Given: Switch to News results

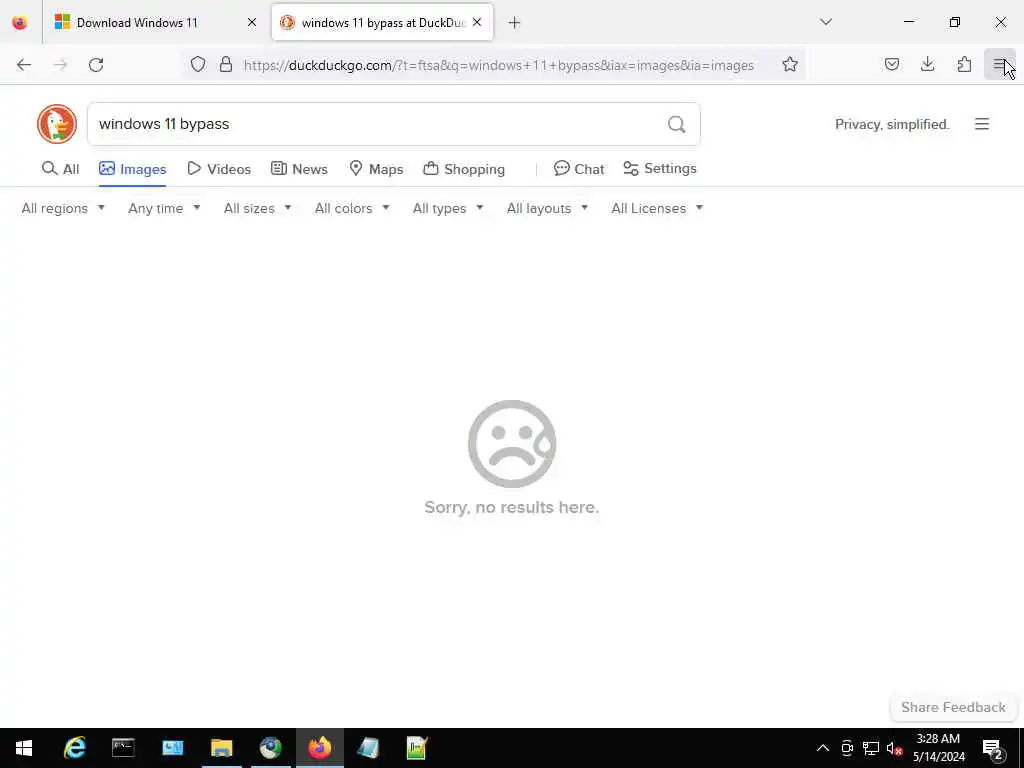Looking at the screenshot, I should pos(299,169).
